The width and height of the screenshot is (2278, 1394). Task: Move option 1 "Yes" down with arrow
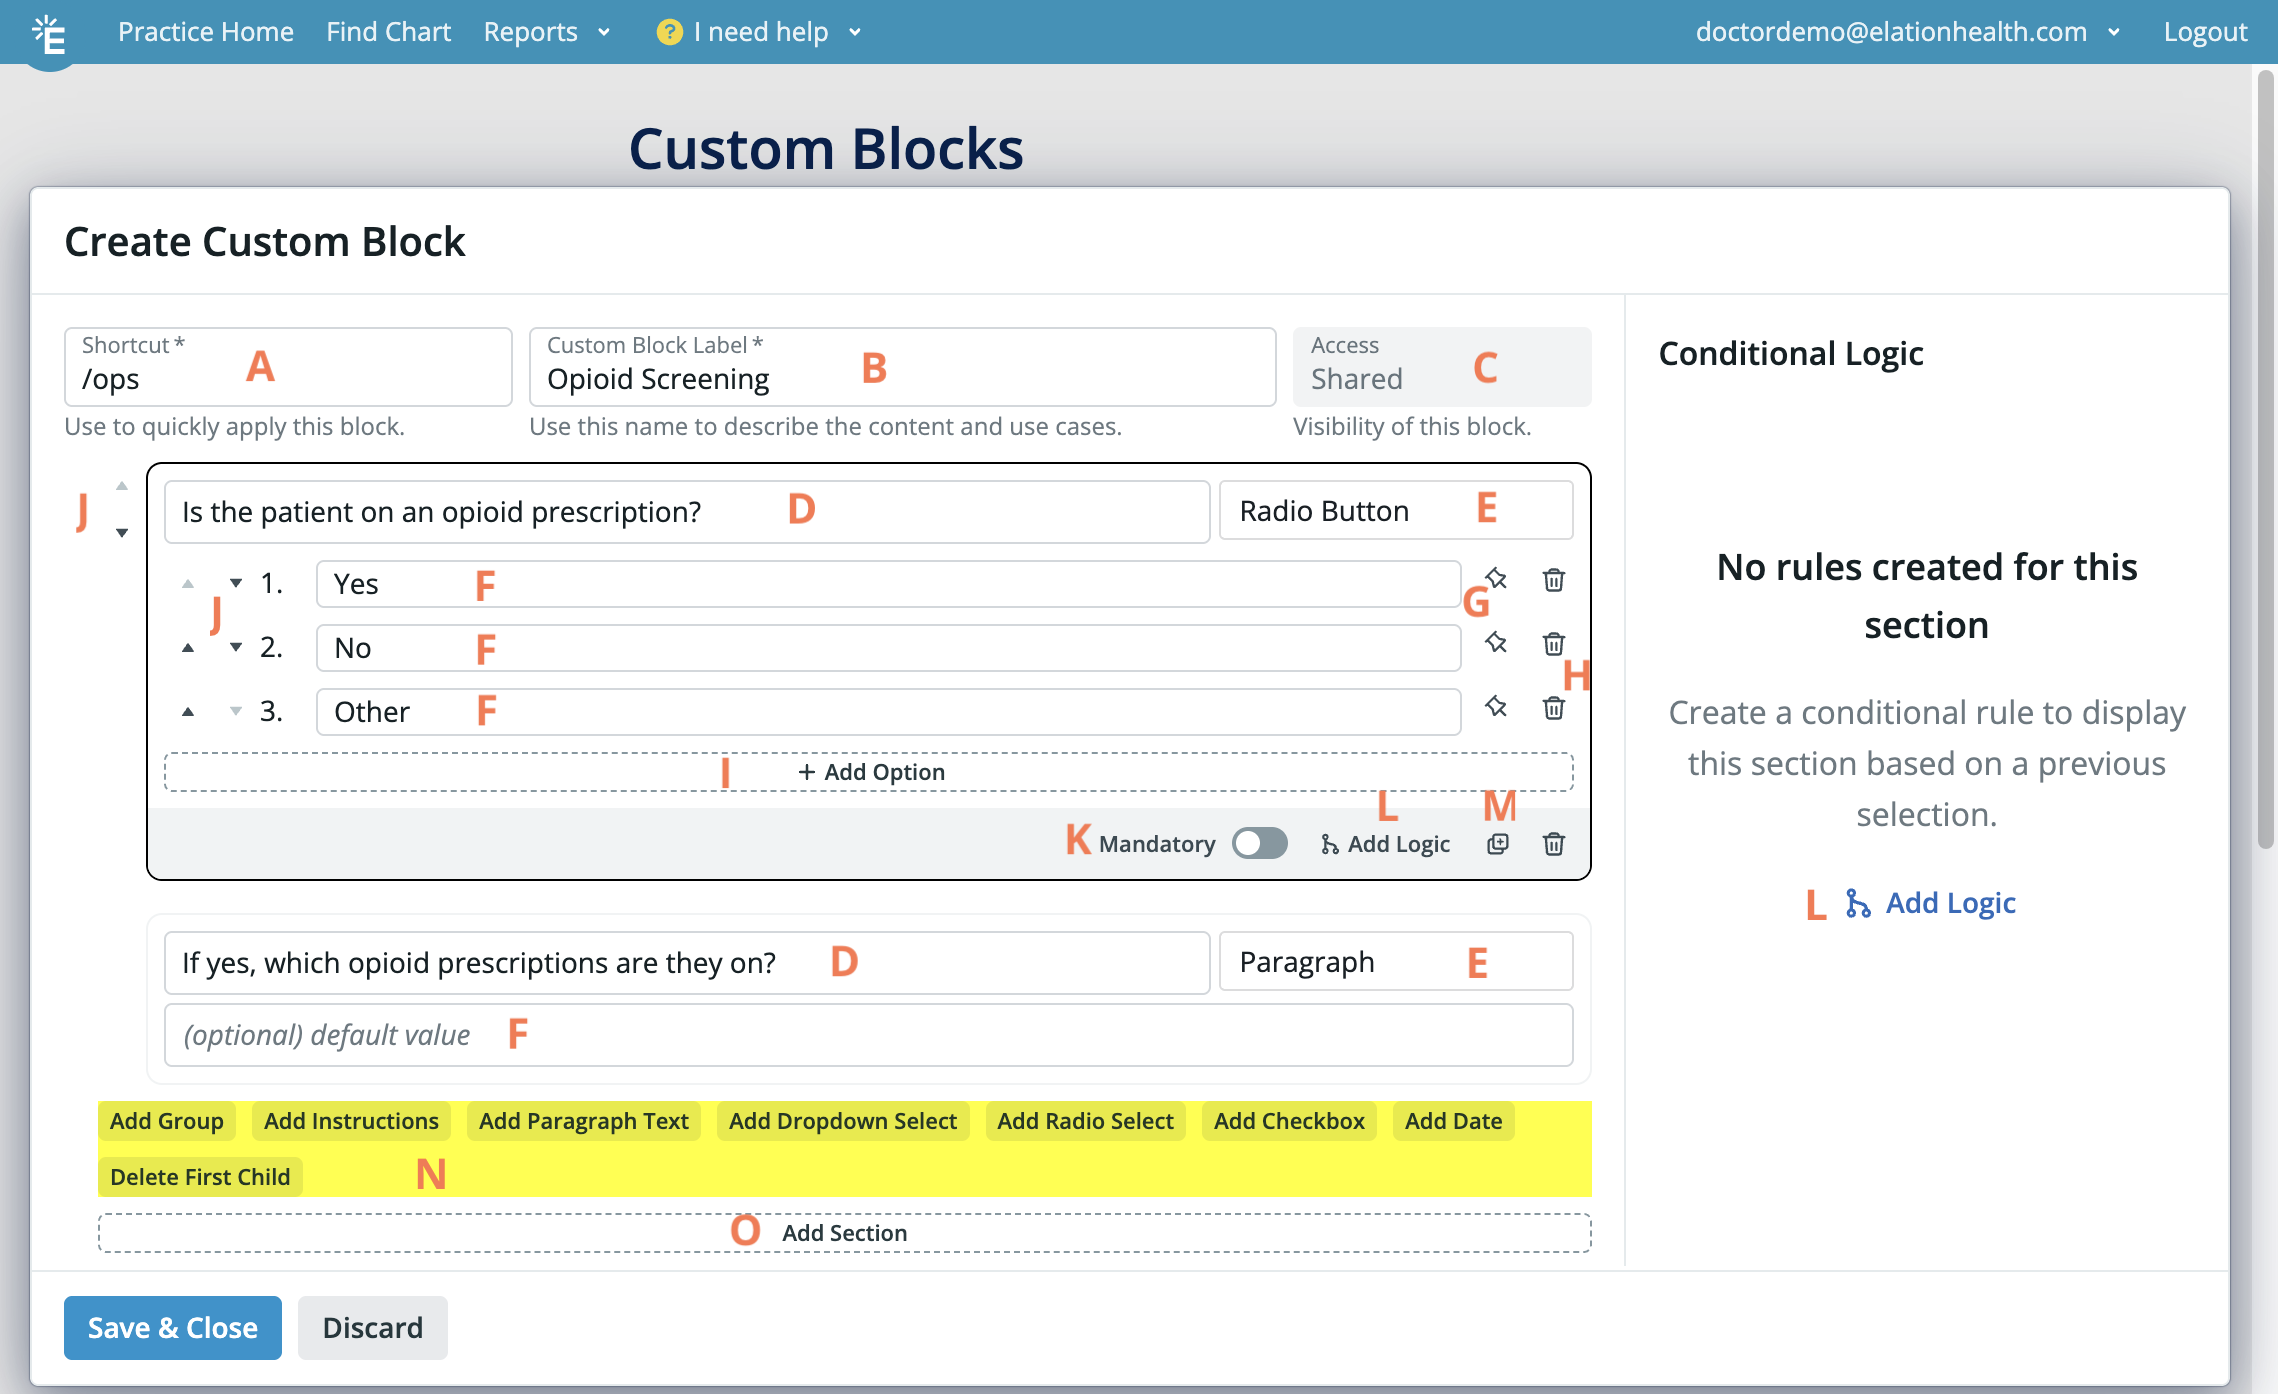coord(236,583)
